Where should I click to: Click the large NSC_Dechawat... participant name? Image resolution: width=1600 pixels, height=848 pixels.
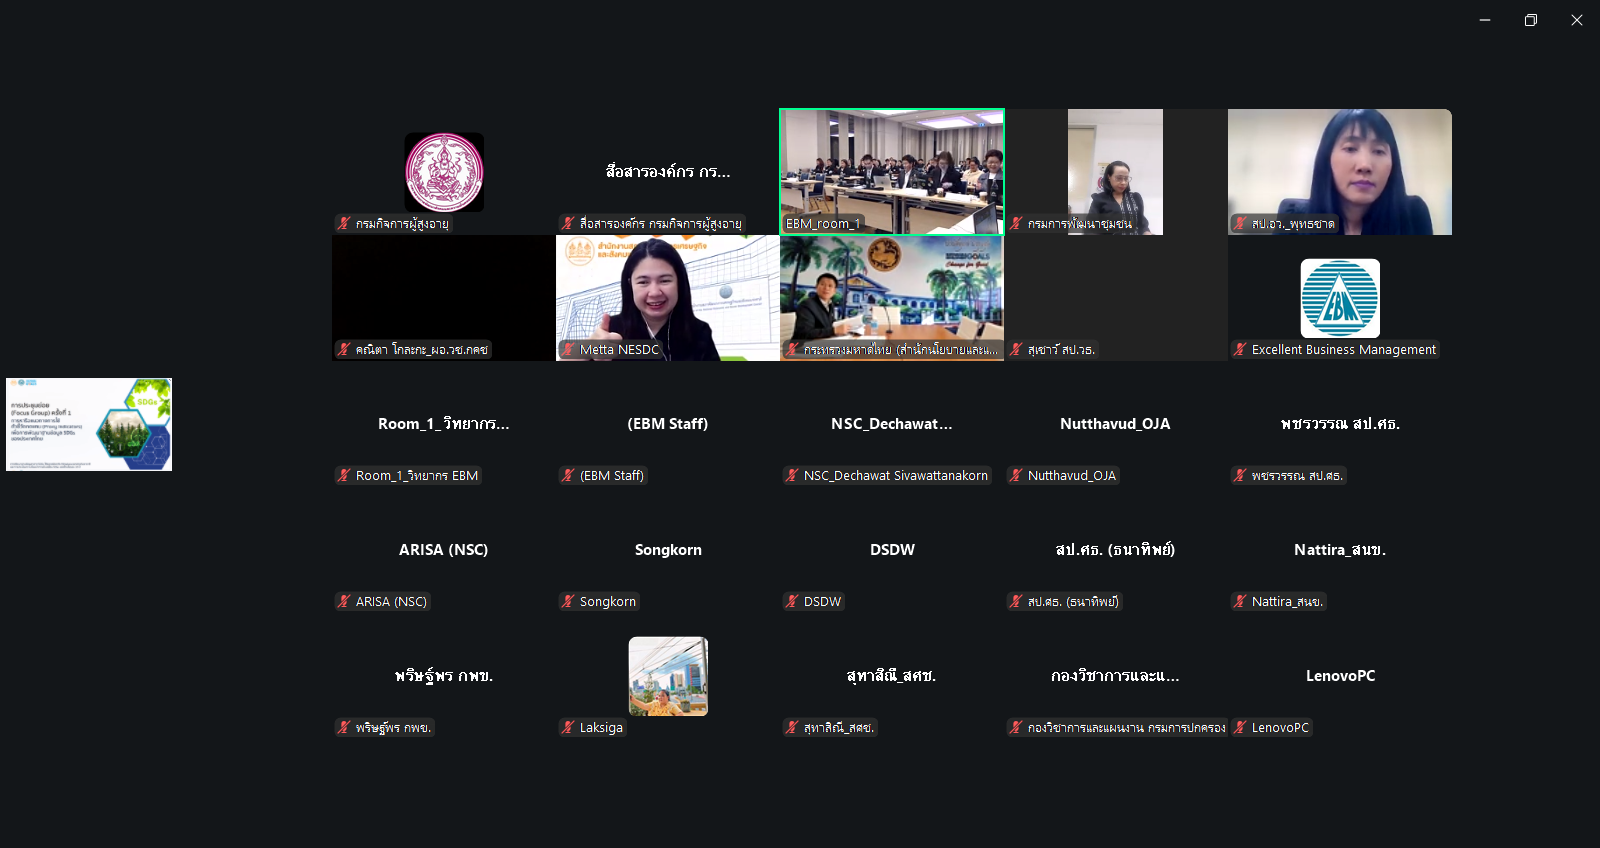click(892, 424)
